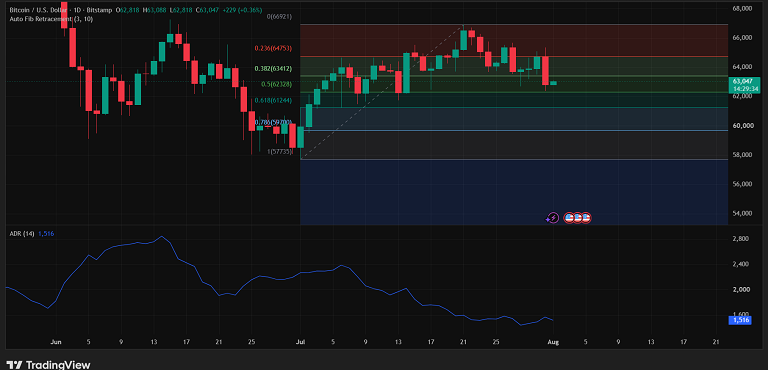Click the 1(57735) Fibonacci level label
768x370 pixels.
(279, 152)
